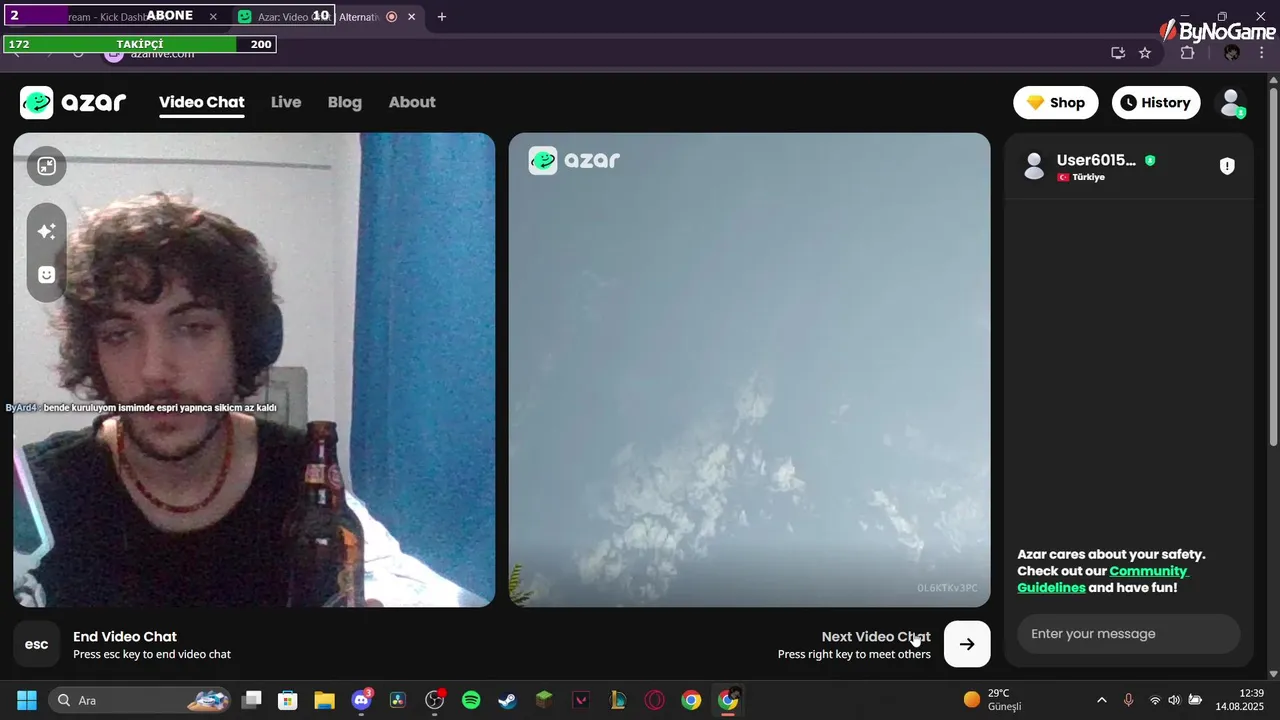Viewport: 1280px width, 720px height.
Task: Open the browser extensions puzzle icon
Action: pyautogui.click(x=1187, y=53)
